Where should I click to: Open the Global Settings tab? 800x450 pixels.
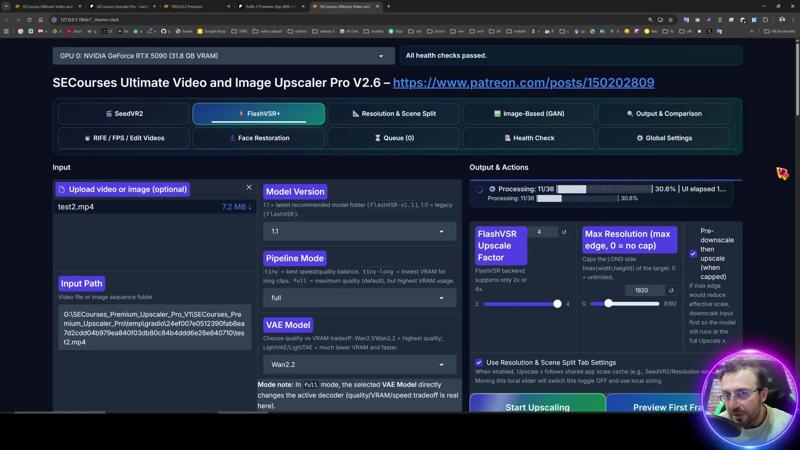(x=664, y=138)
